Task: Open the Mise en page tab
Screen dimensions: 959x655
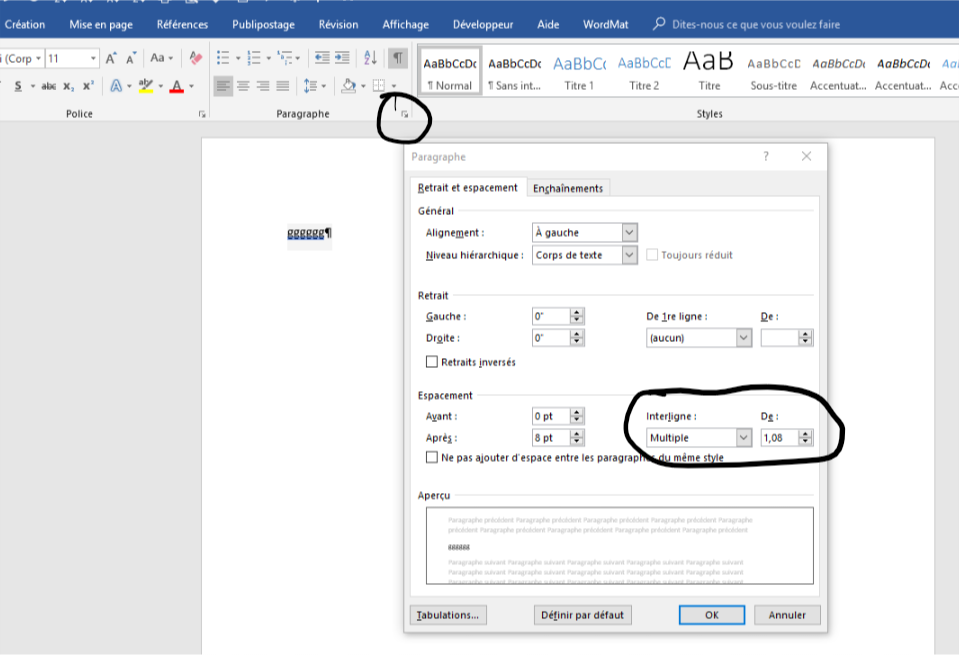Action: tap(101, 24)
